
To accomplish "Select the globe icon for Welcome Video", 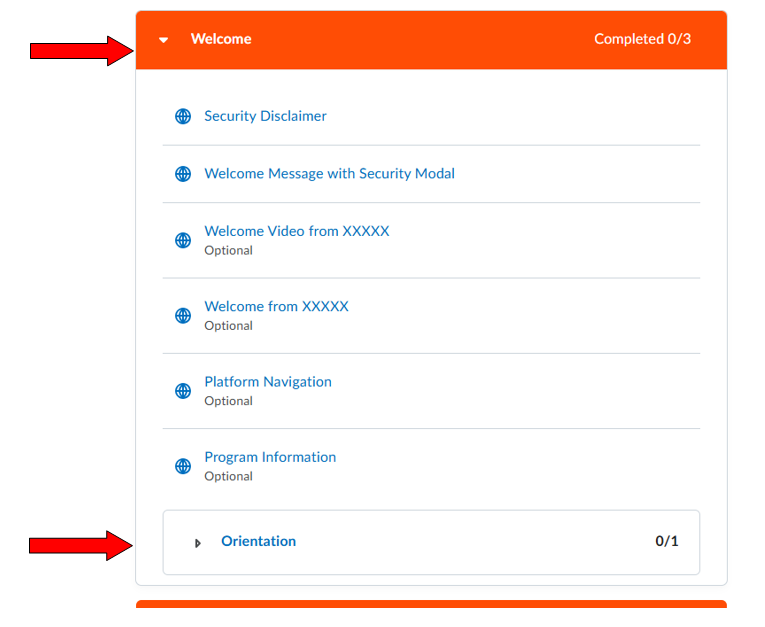I will (183, 240).
